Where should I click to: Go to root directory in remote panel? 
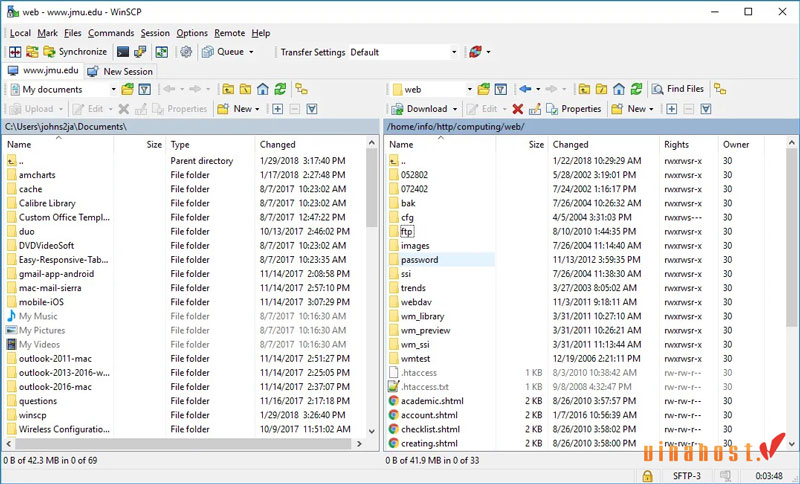602,90
